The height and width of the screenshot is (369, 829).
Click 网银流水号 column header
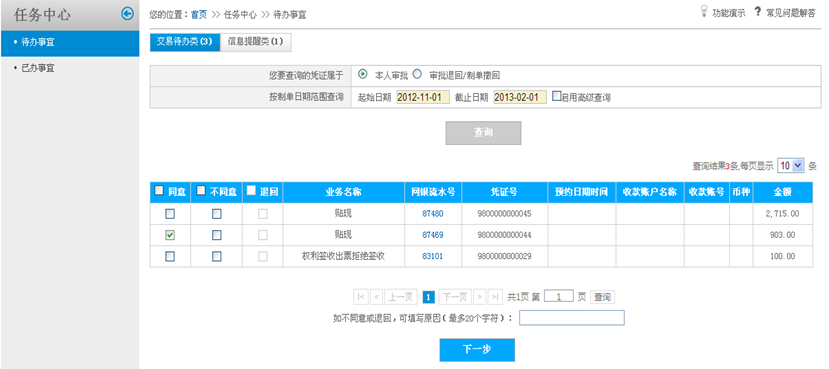coord(432,192)
